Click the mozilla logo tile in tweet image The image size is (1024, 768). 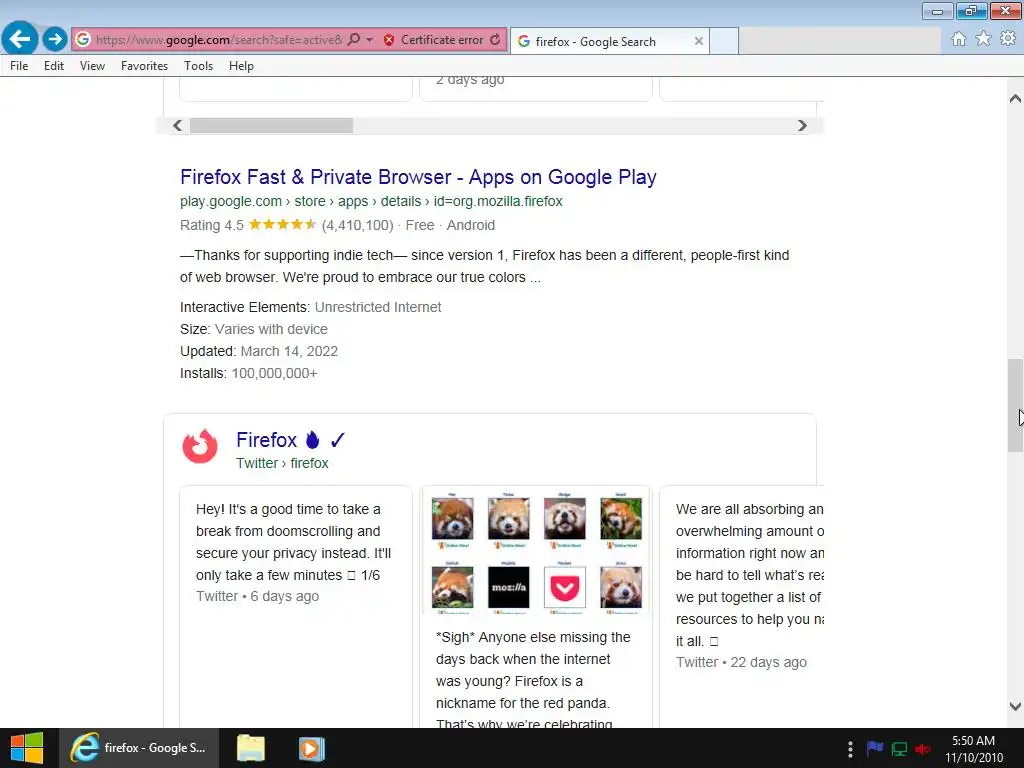[x=509, y=587]
